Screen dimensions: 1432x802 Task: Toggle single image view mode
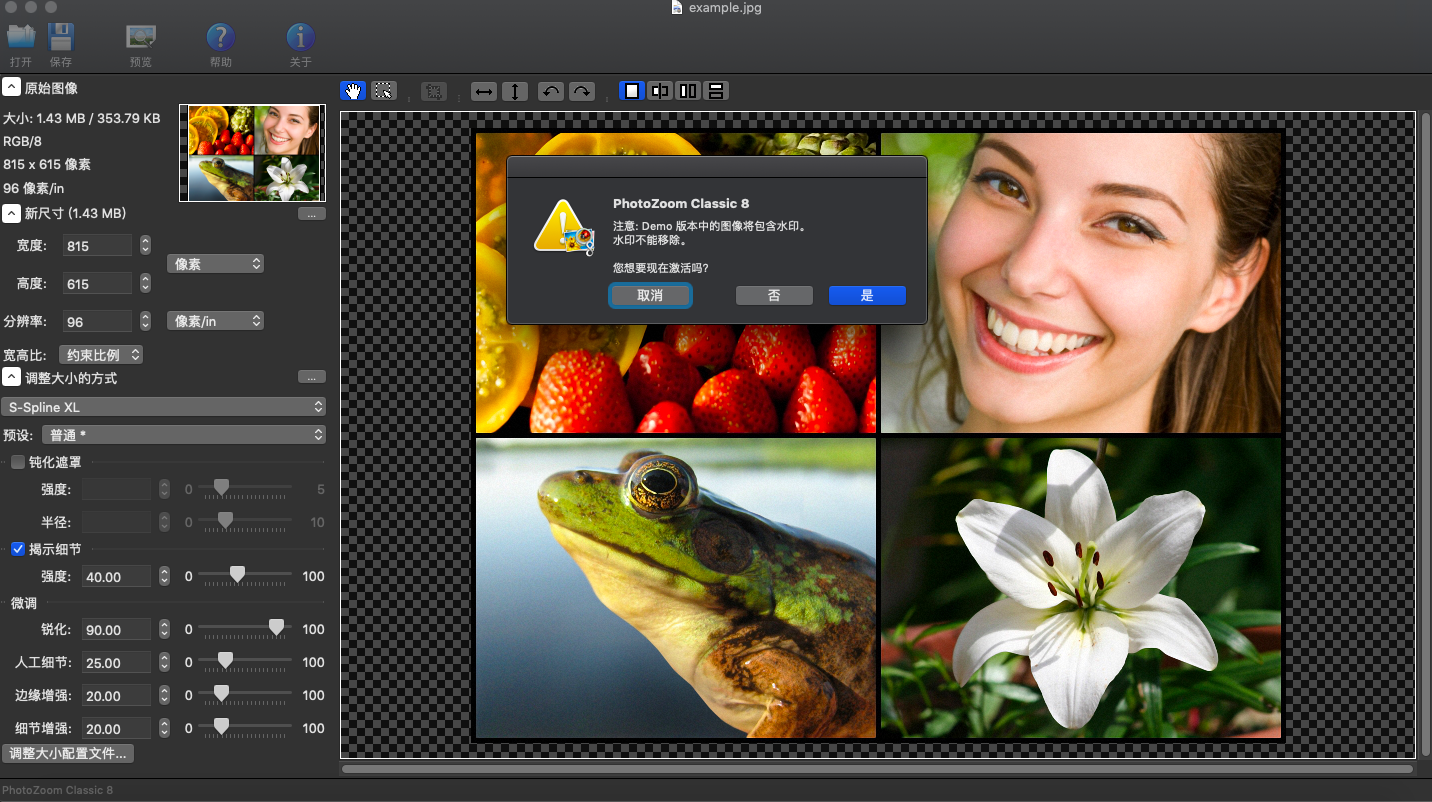tap(632, 90)
